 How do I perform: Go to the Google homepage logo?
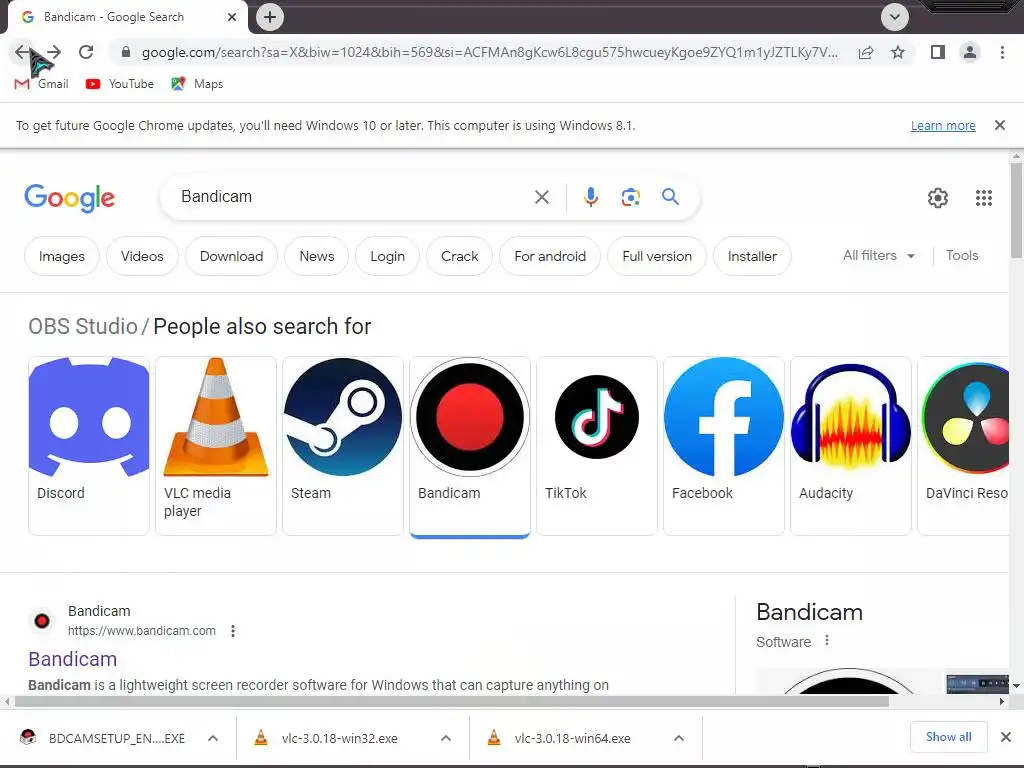pos(70,198)
